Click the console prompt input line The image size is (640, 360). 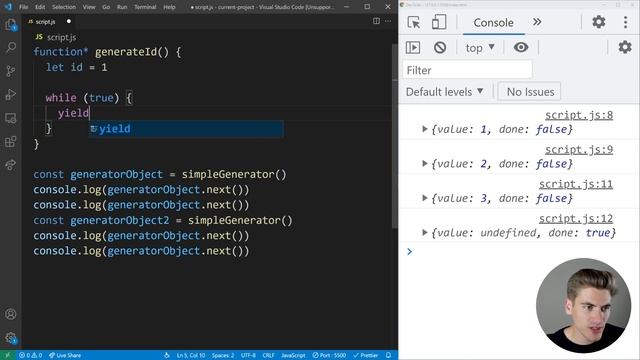pyautogui.click(x=518, y=251)
